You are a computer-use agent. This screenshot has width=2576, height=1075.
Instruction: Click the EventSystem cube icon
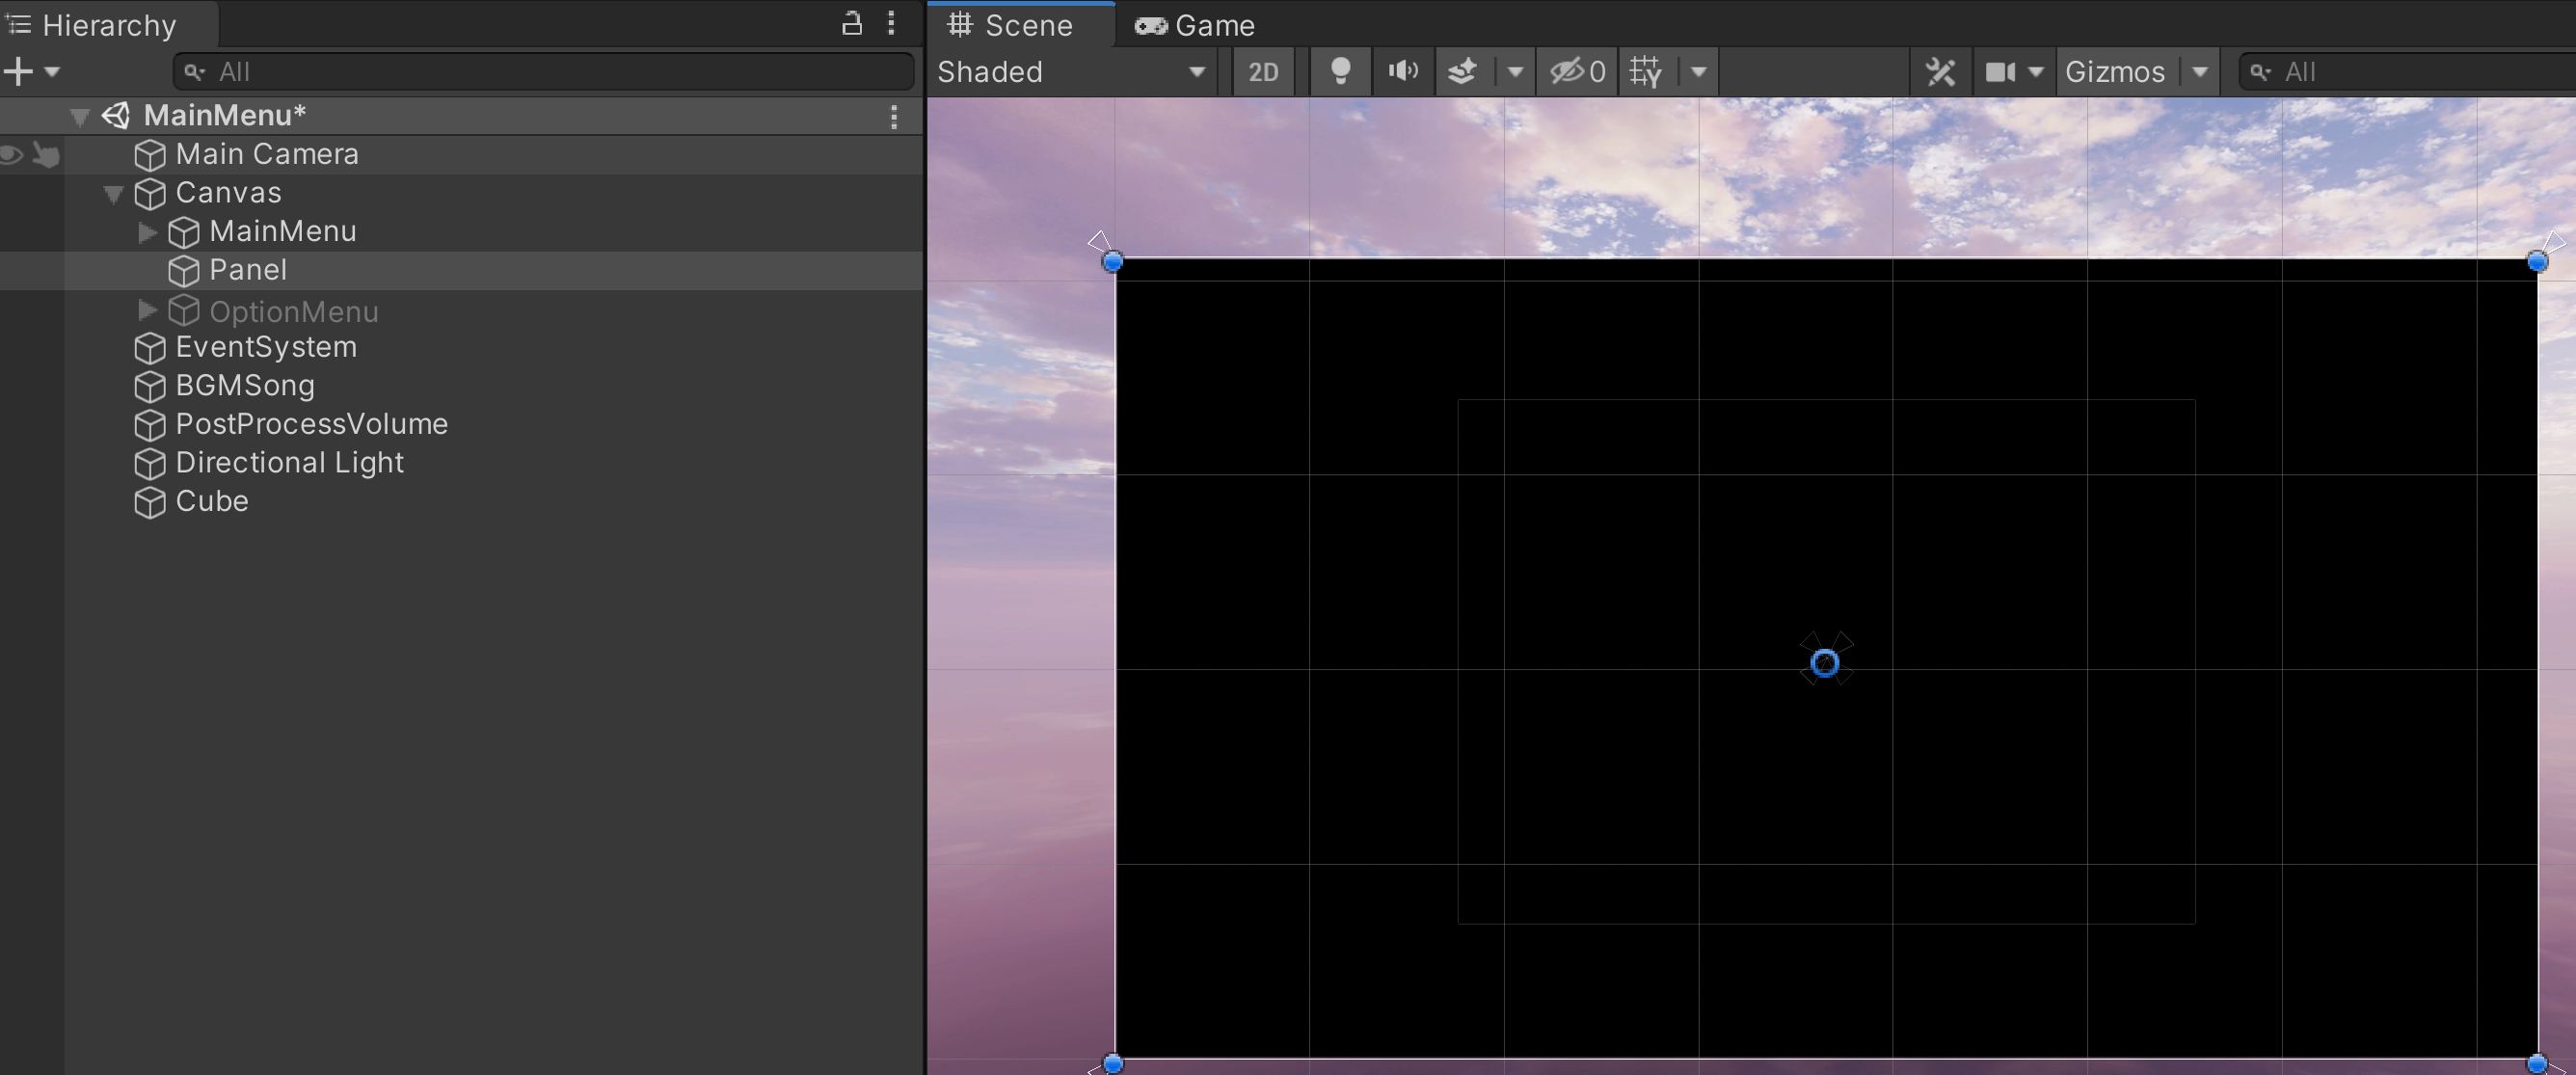click(x=150, y=348)
